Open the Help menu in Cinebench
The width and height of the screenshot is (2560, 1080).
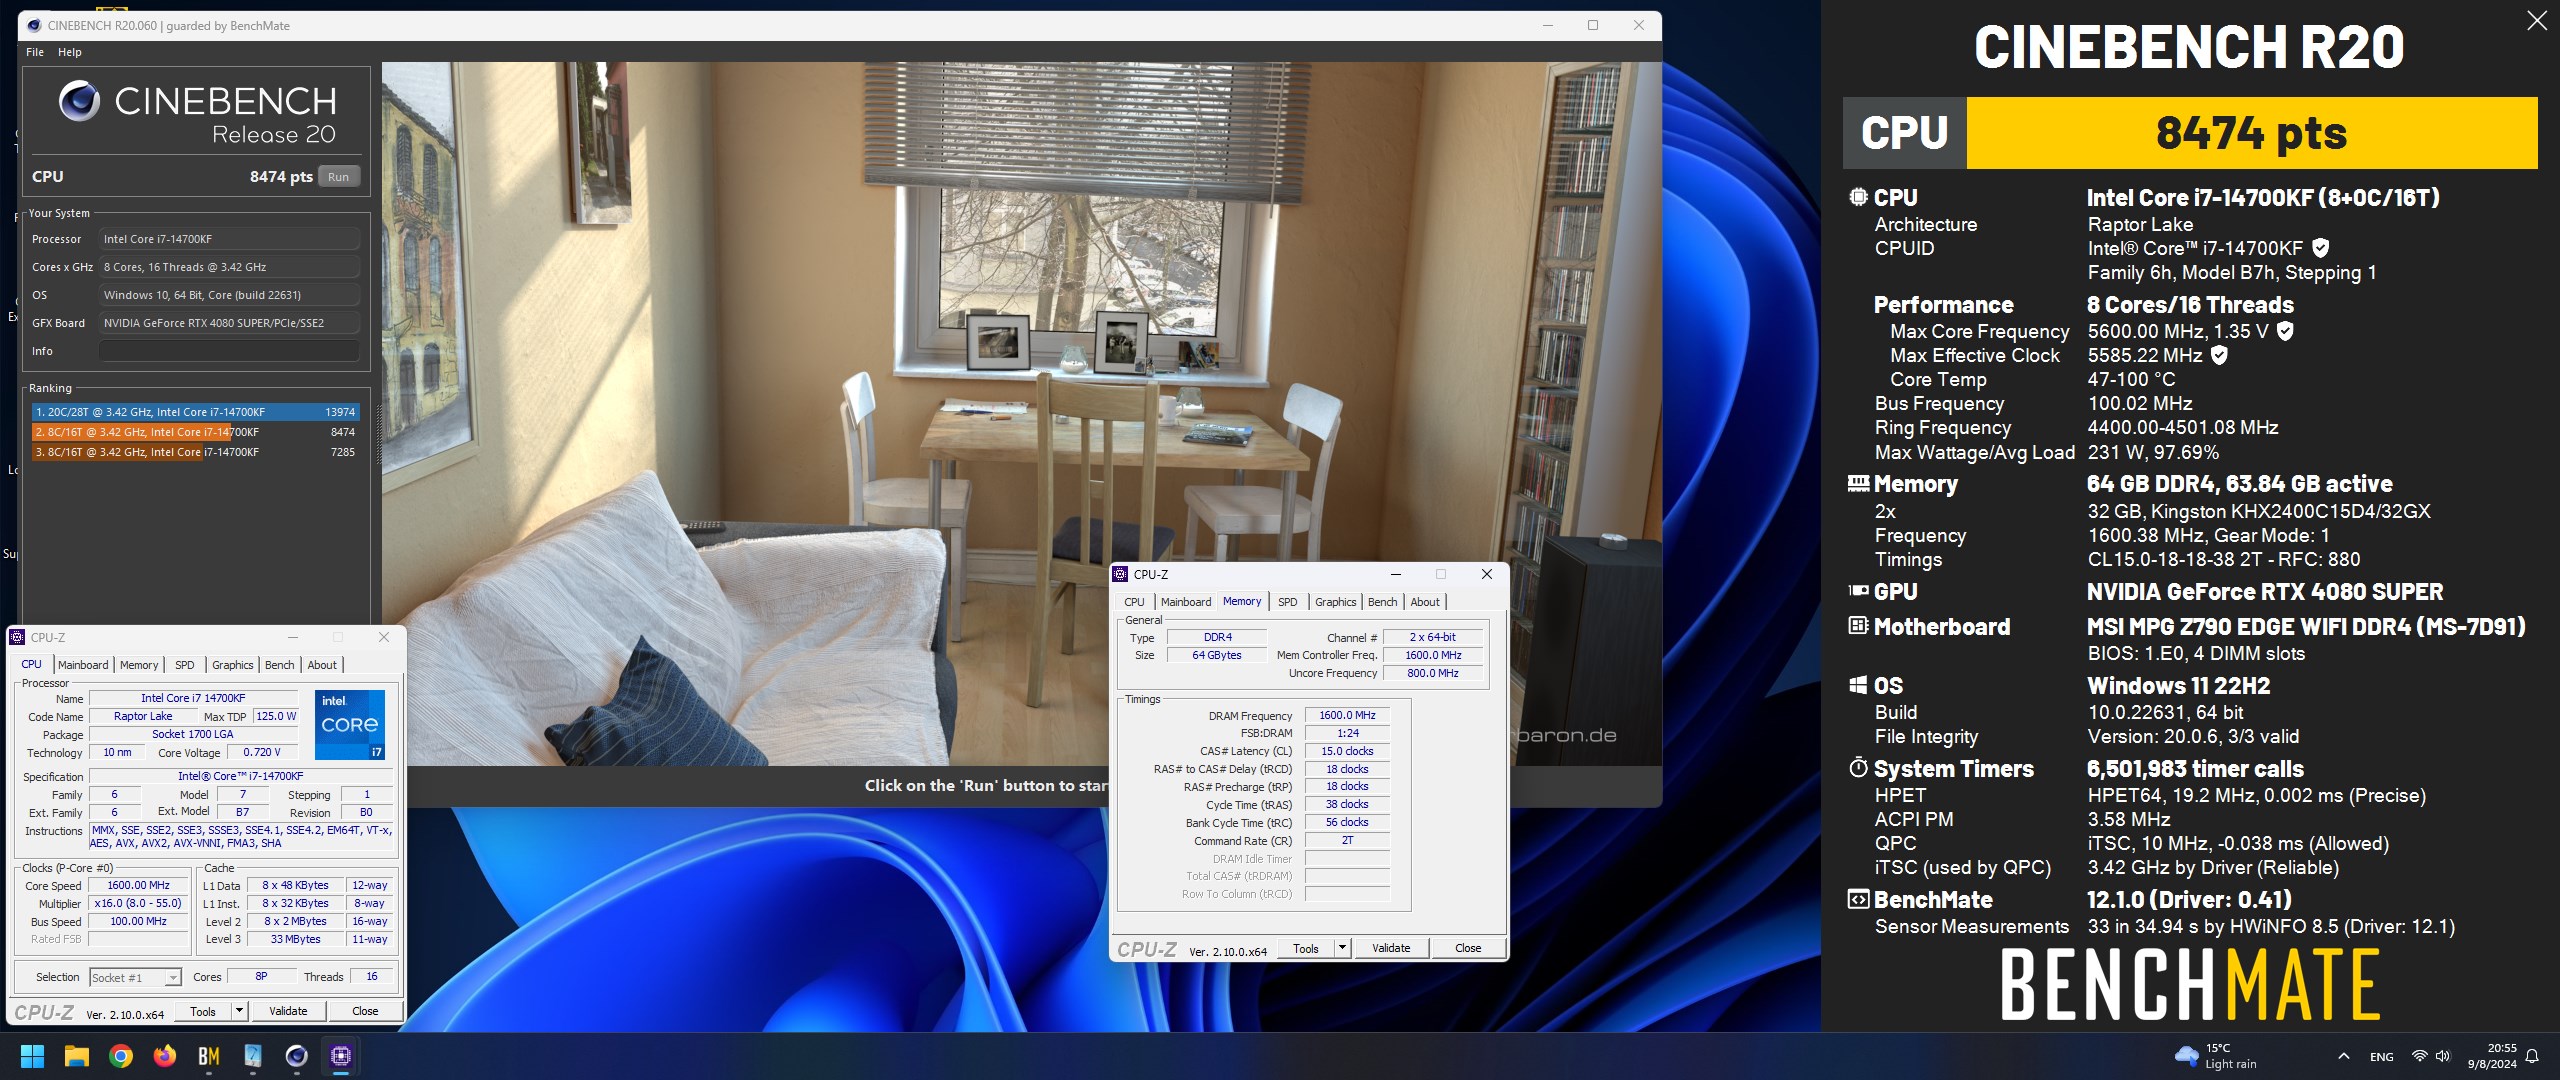pos(70,52)
